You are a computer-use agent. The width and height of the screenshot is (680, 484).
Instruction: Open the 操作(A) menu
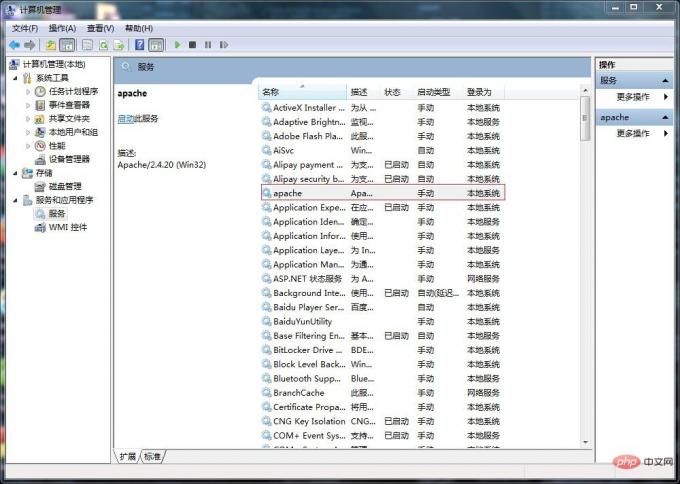click(x=62, y=28)
